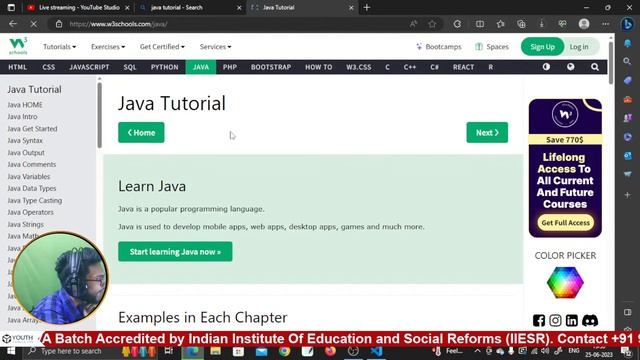Open the Spaces link
Image resolution: width=640 pixels, height=360 pixels.
point(492,47)
